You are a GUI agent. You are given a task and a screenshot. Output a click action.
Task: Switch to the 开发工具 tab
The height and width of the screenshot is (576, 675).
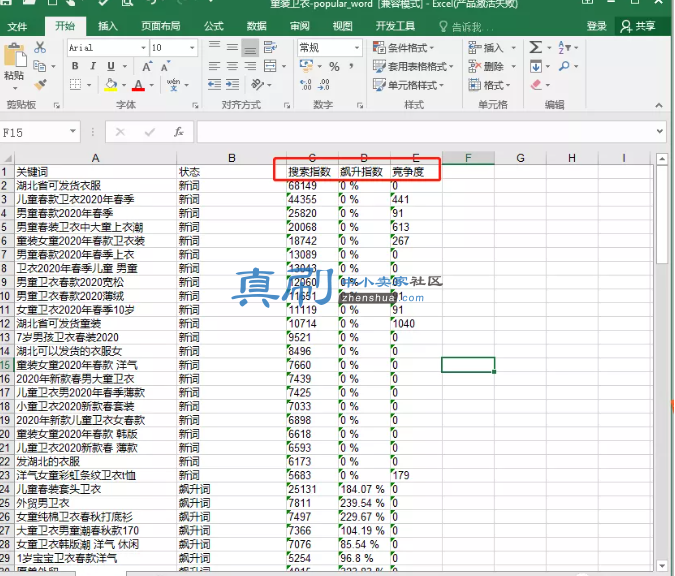tap(395, 26)
